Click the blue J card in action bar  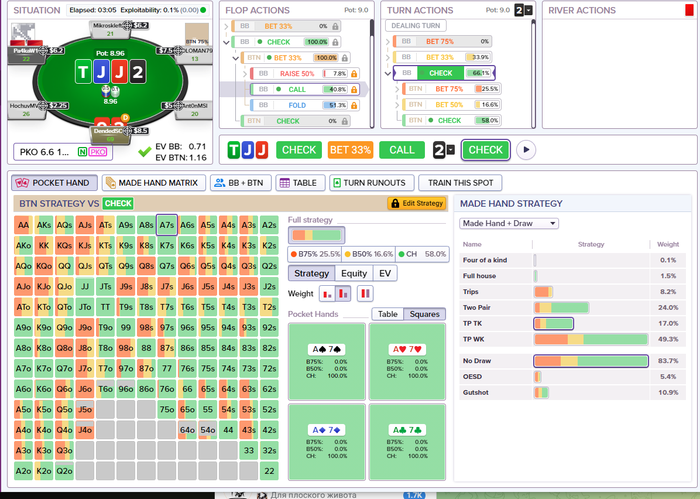point(248,150)
